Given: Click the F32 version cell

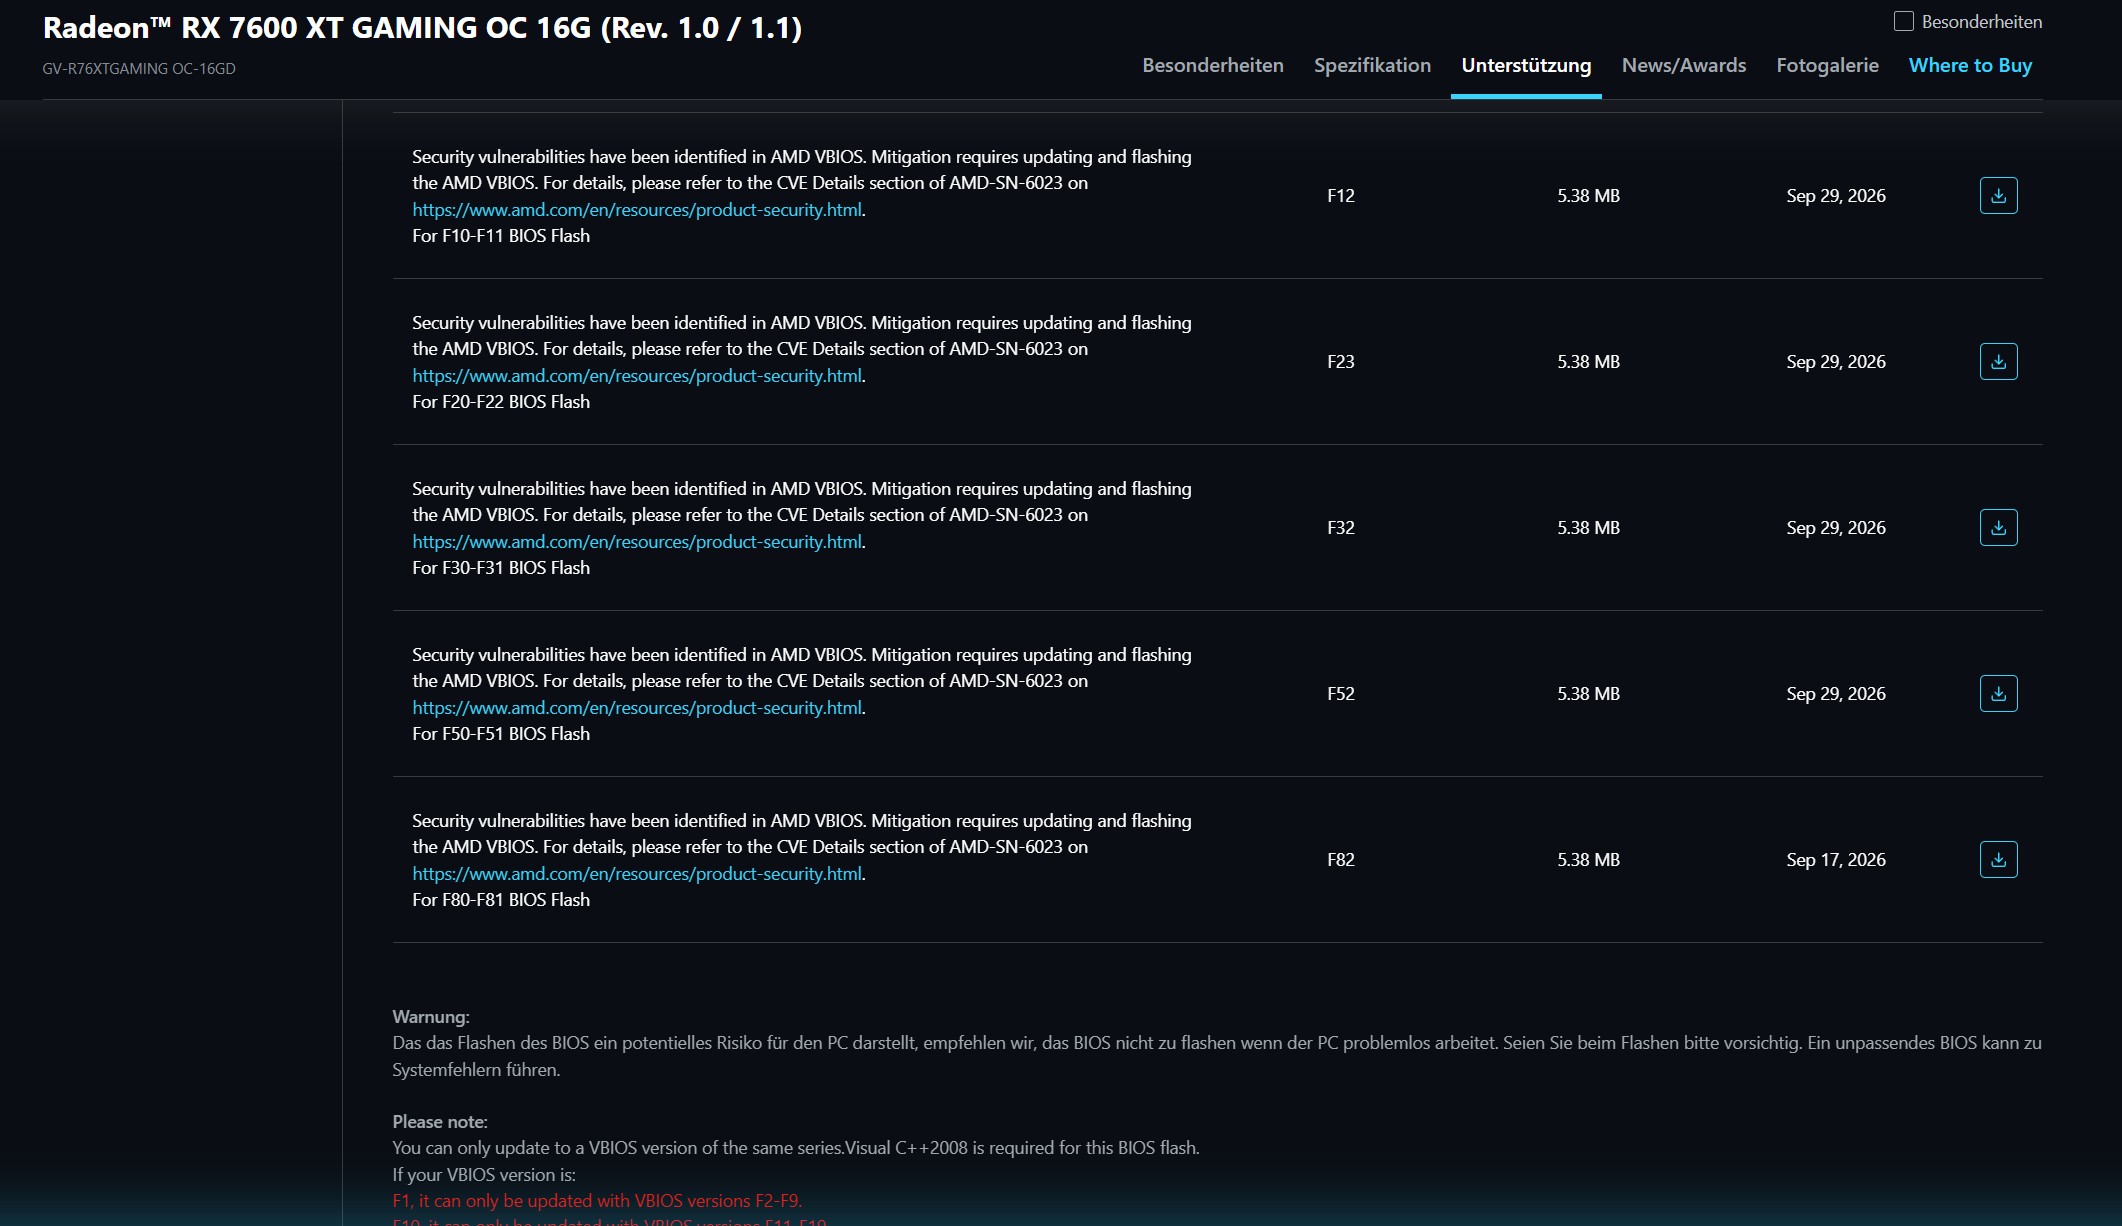Looking at the screenshot, I should (x=1340, y=527).
